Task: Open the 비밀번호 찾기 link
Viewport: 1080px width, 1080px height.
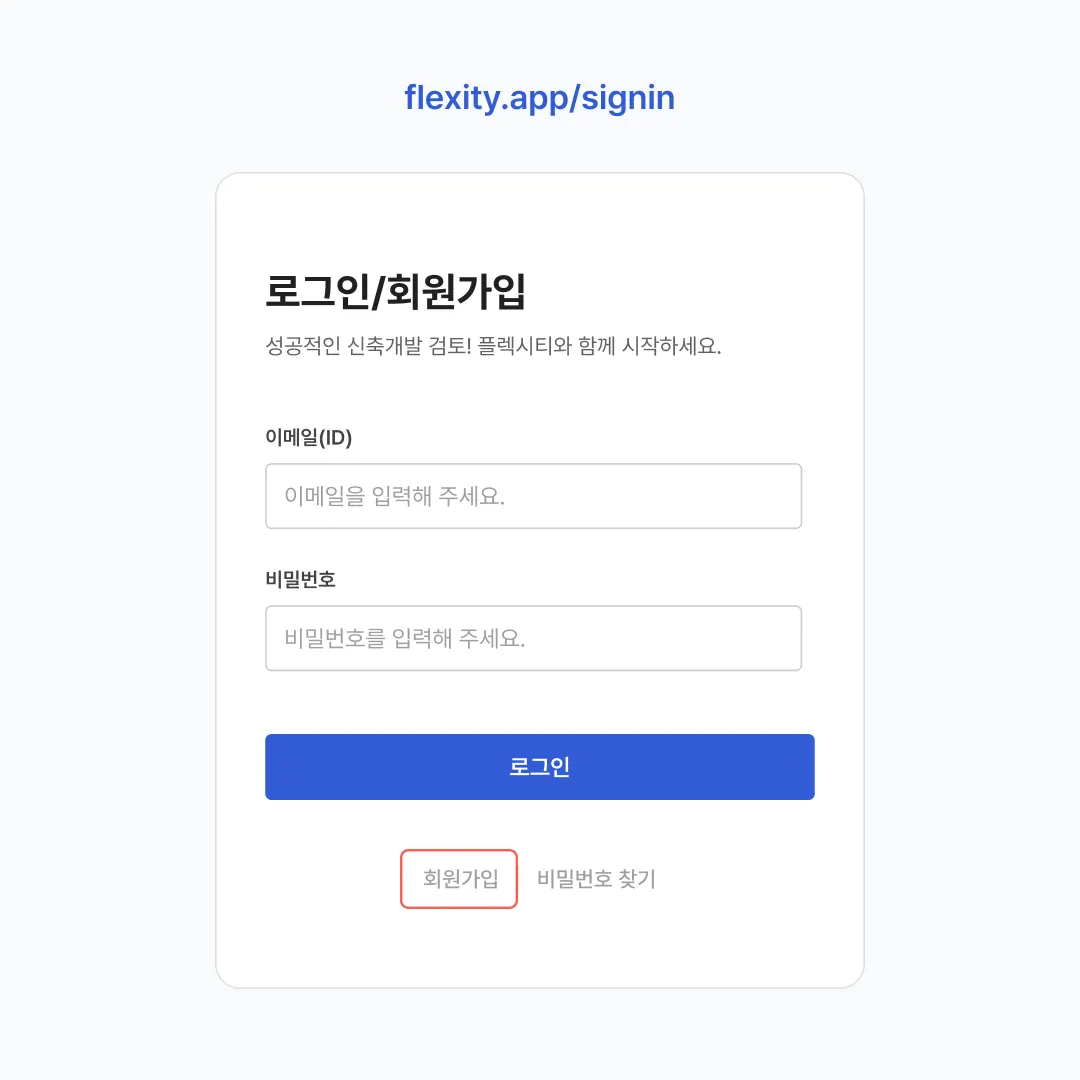Action: point(596,878)
